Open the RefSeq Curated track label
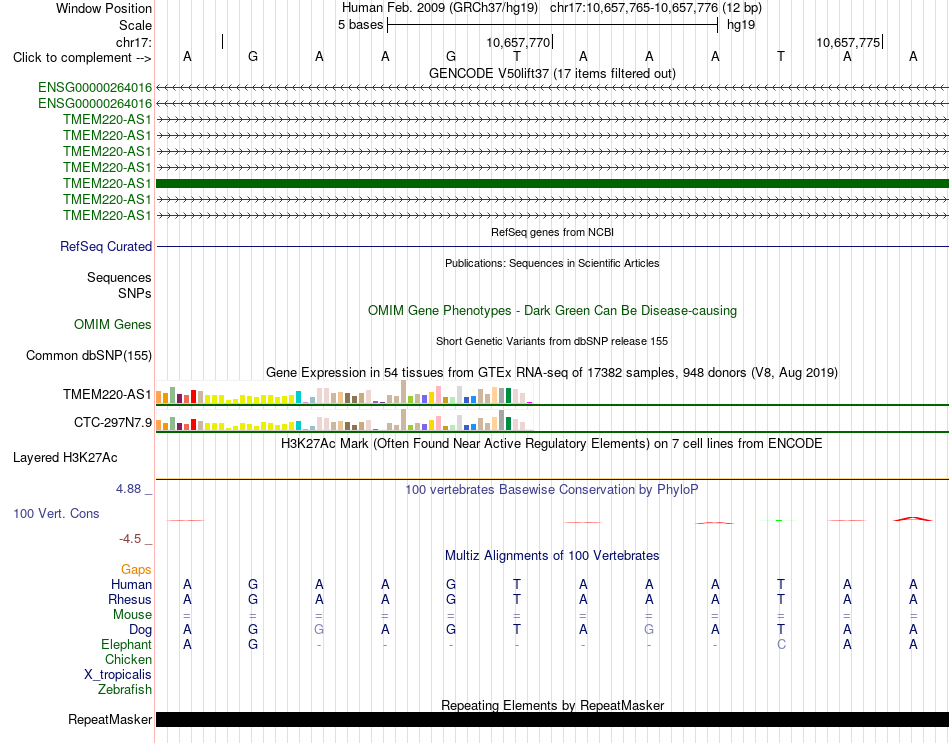Screen dimensions: 950x743 (106, 247)
